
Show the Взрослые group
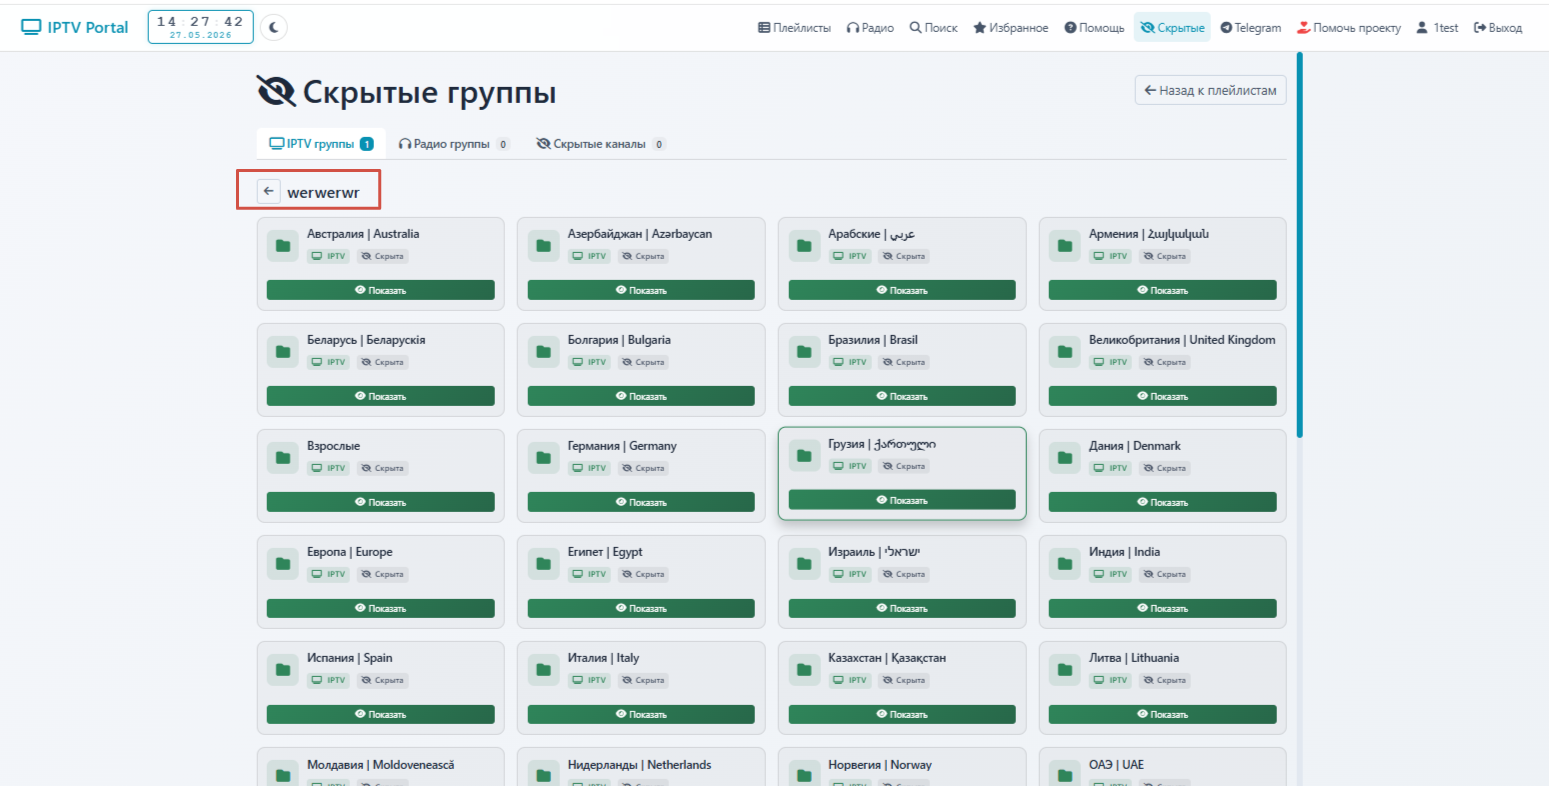click(x=381, y=502)
